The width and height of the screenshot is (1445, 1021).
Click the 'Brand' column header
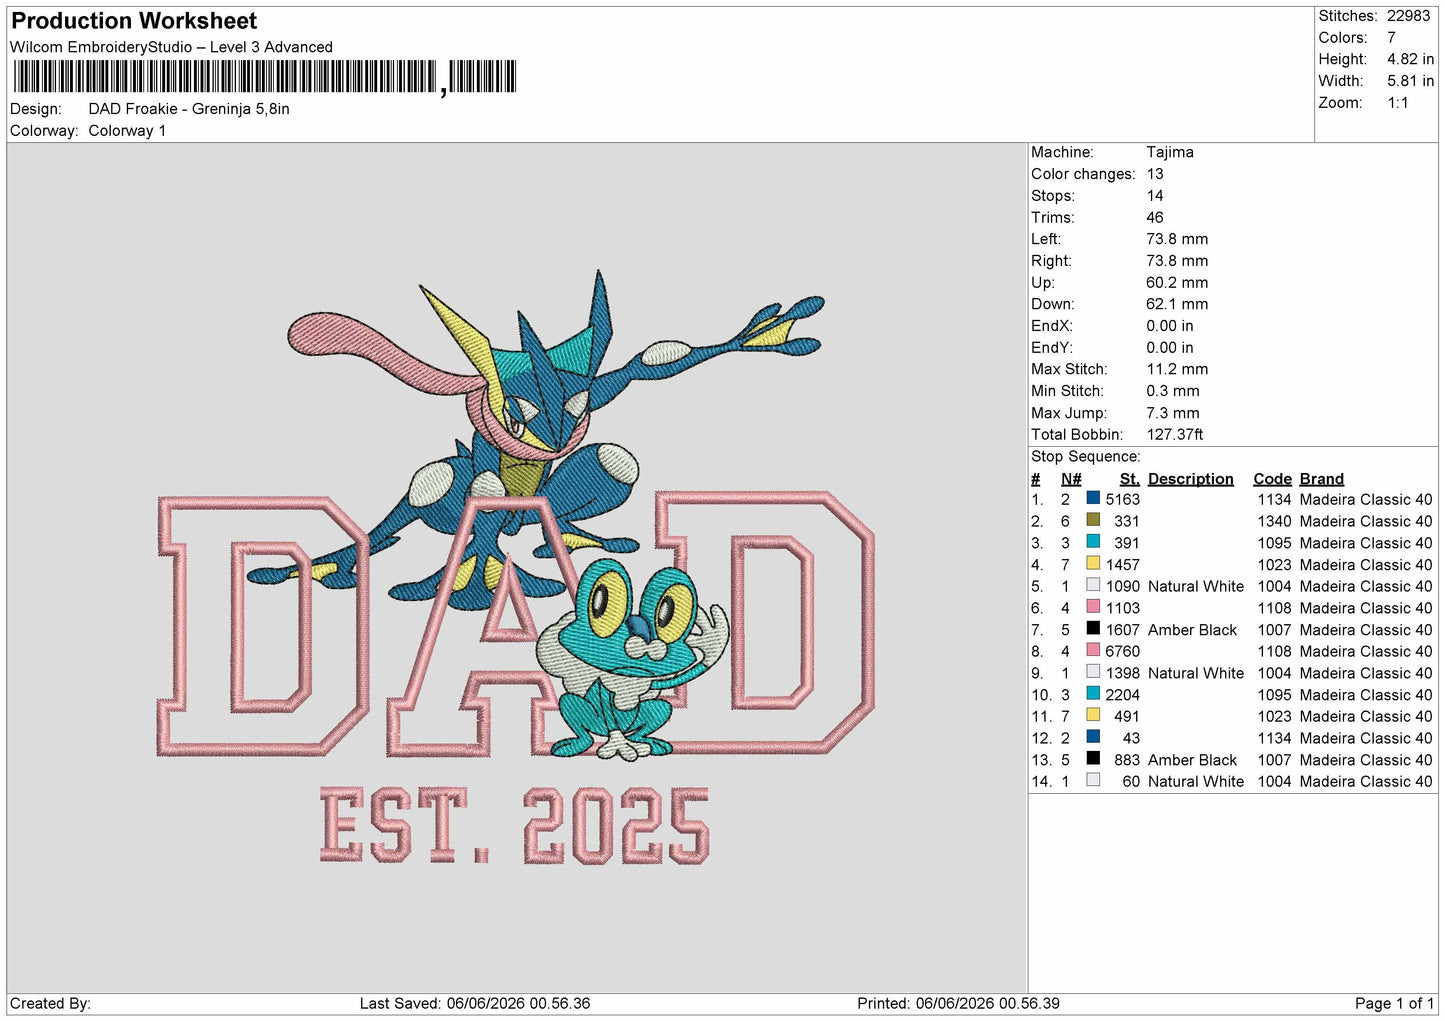click(x=1321, y=479)
